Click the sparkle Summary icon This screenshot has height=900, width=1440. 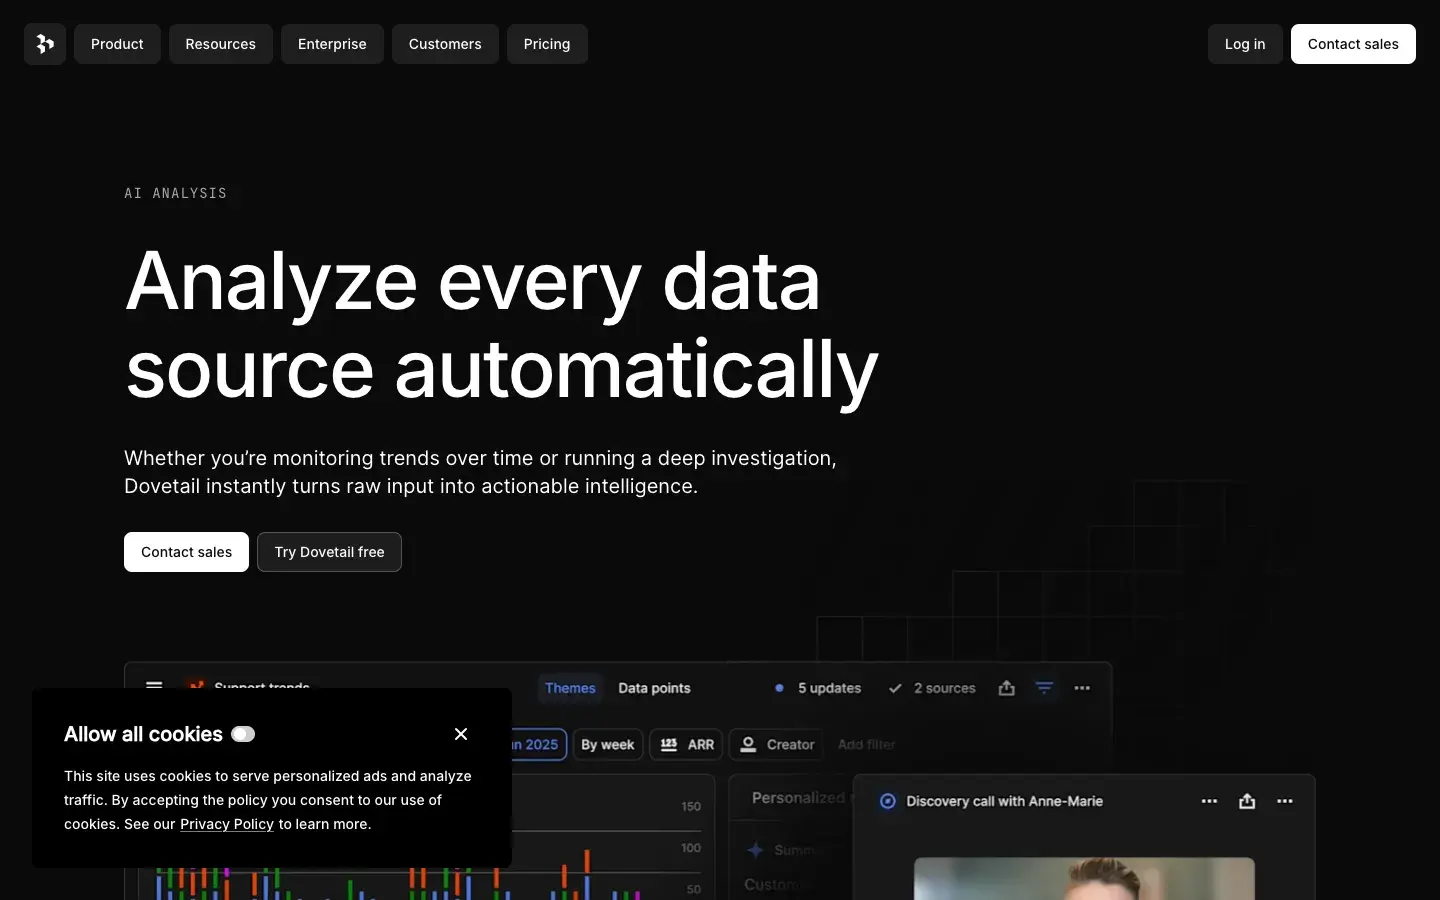(x=755, y=849)
